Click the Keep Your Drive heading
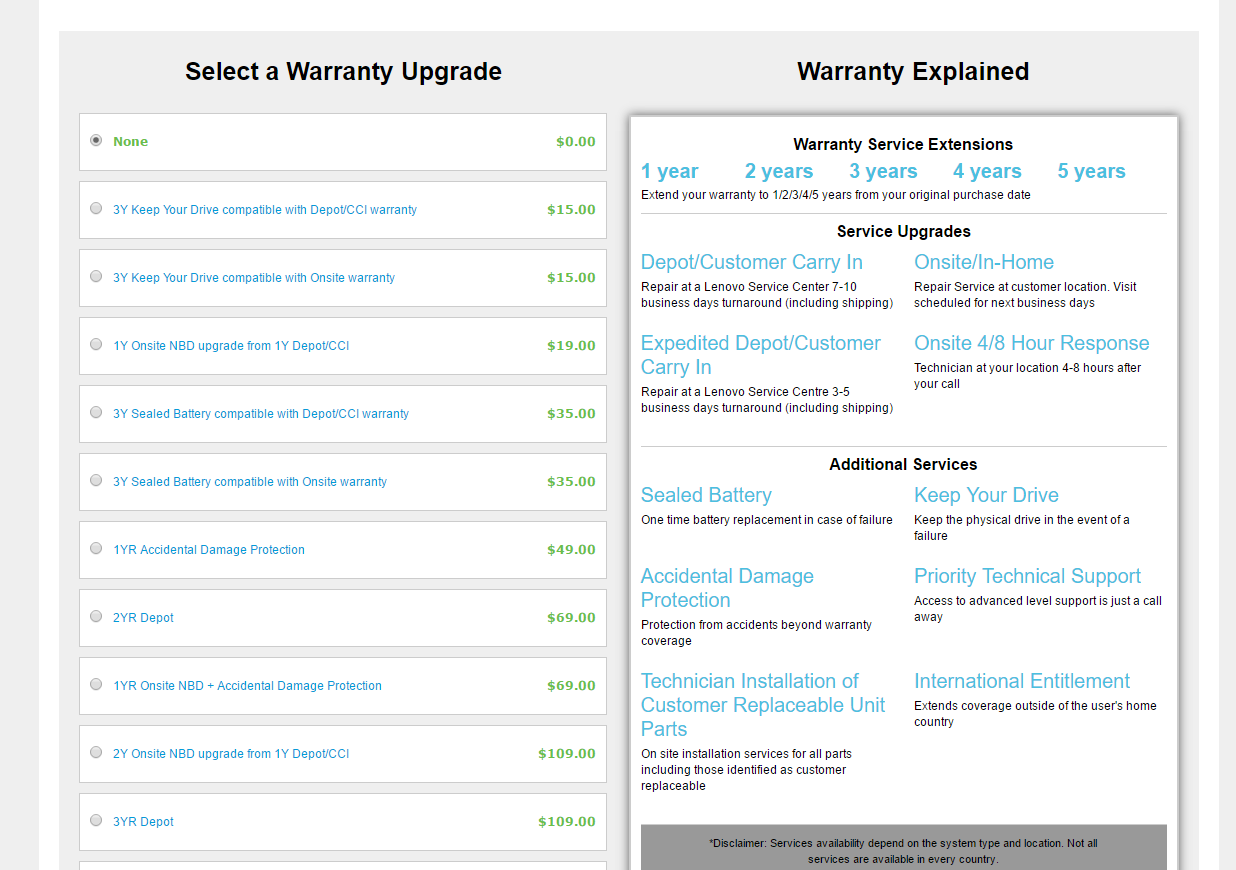1236x870 pixels. click(x=986, y=495)
